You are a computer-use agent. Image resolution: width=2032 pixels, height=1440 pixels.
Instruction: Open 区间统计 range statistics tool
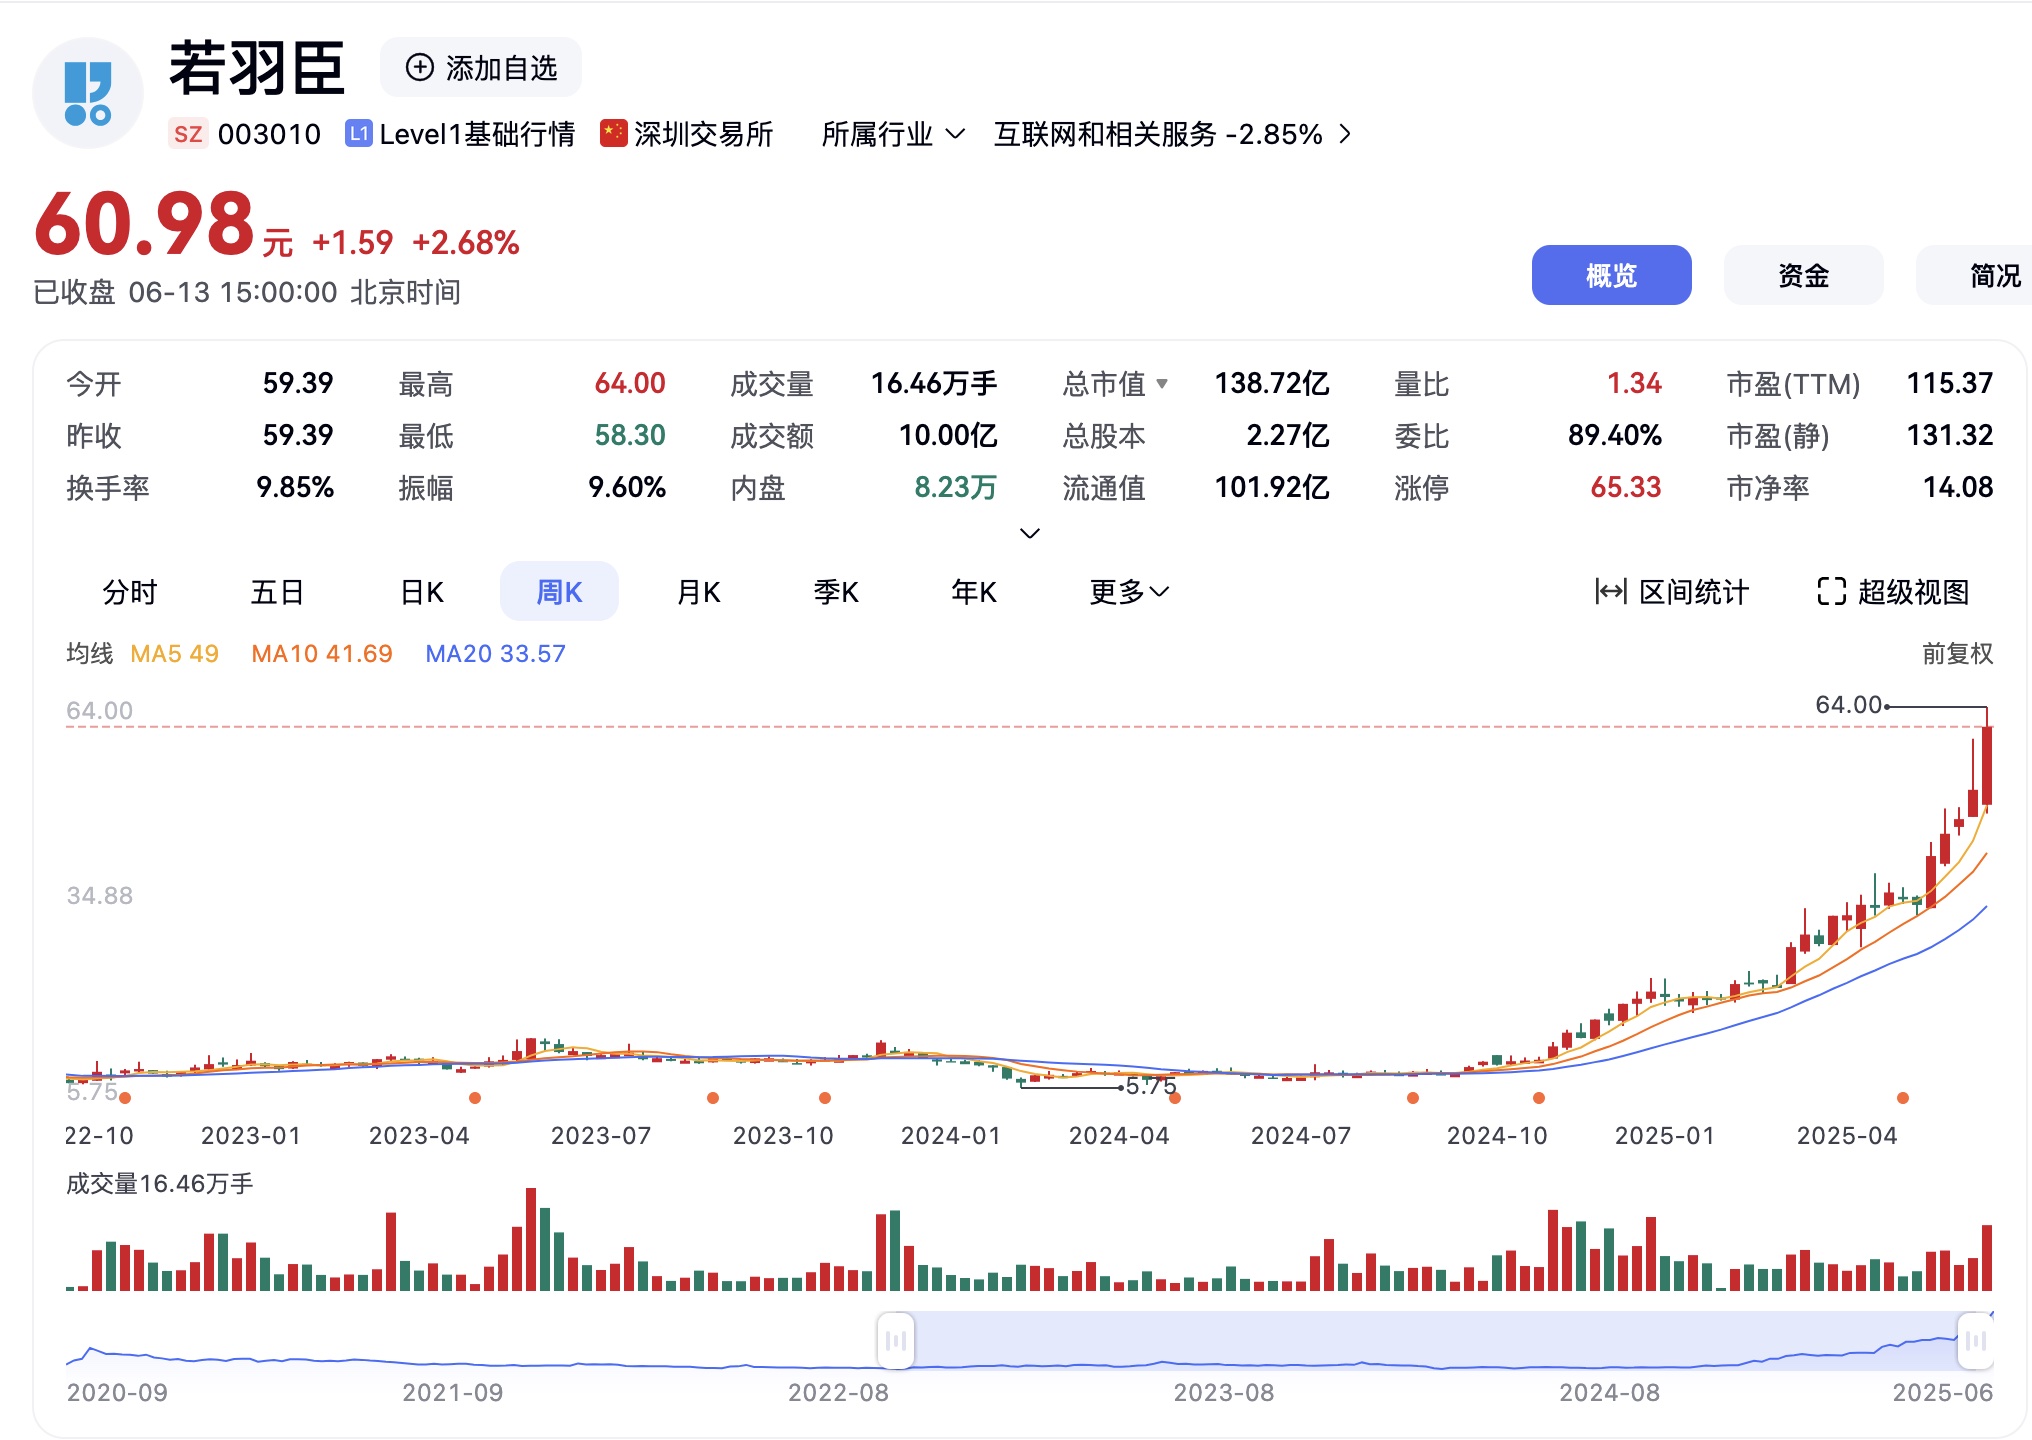(1671, 592)
